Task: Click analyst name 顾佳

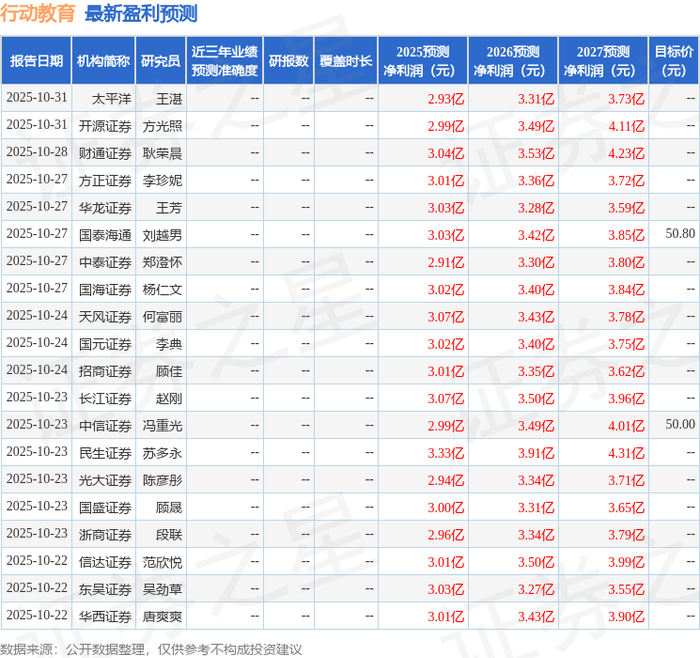Action: pos(169,371)
